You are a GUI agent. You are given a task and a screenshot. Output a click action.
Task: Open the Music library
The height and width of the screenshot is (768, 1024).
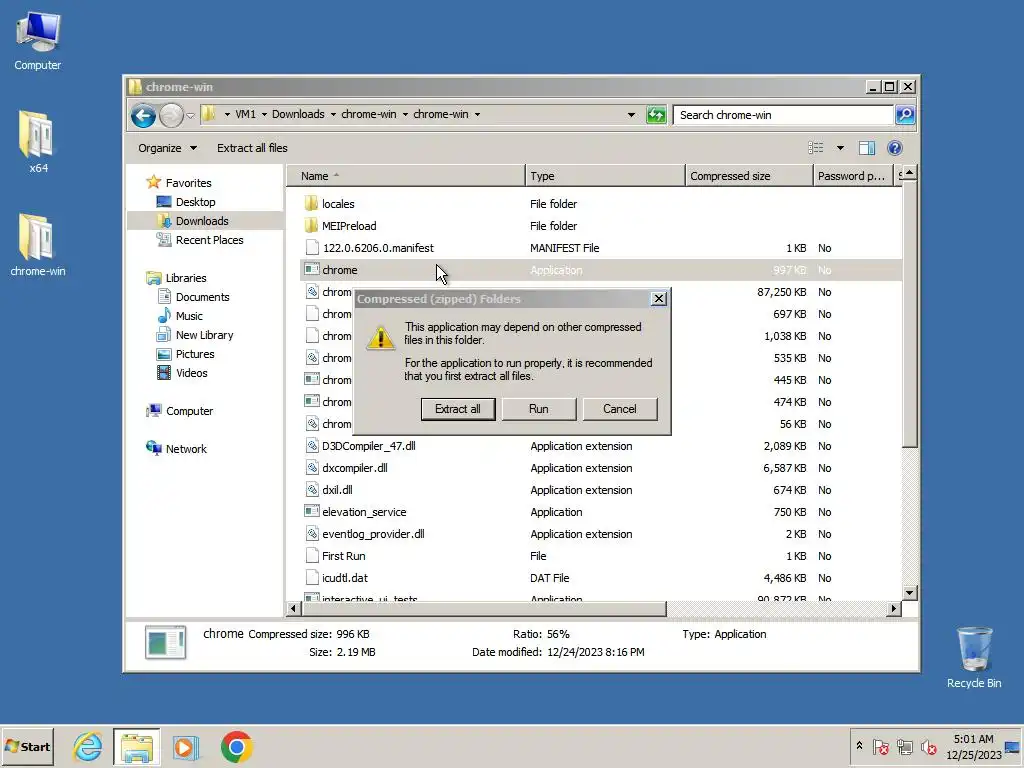click(189, 316)
